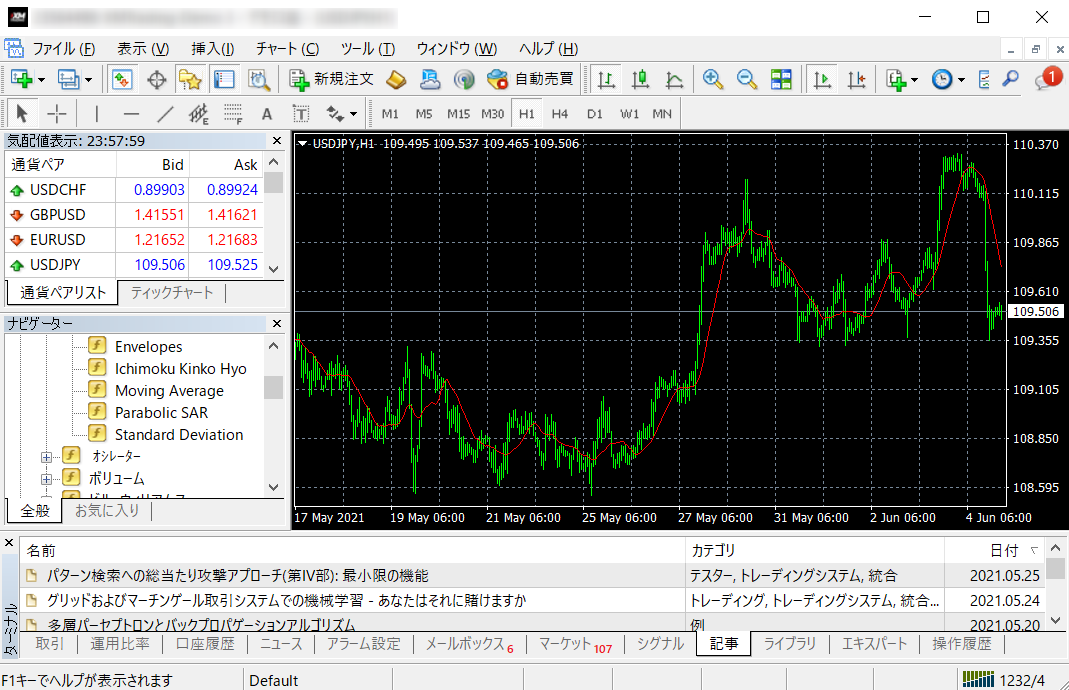Open the profiles dropdown arrow
This screenshot has height=690, width=1069.
[x=89, y=80]
